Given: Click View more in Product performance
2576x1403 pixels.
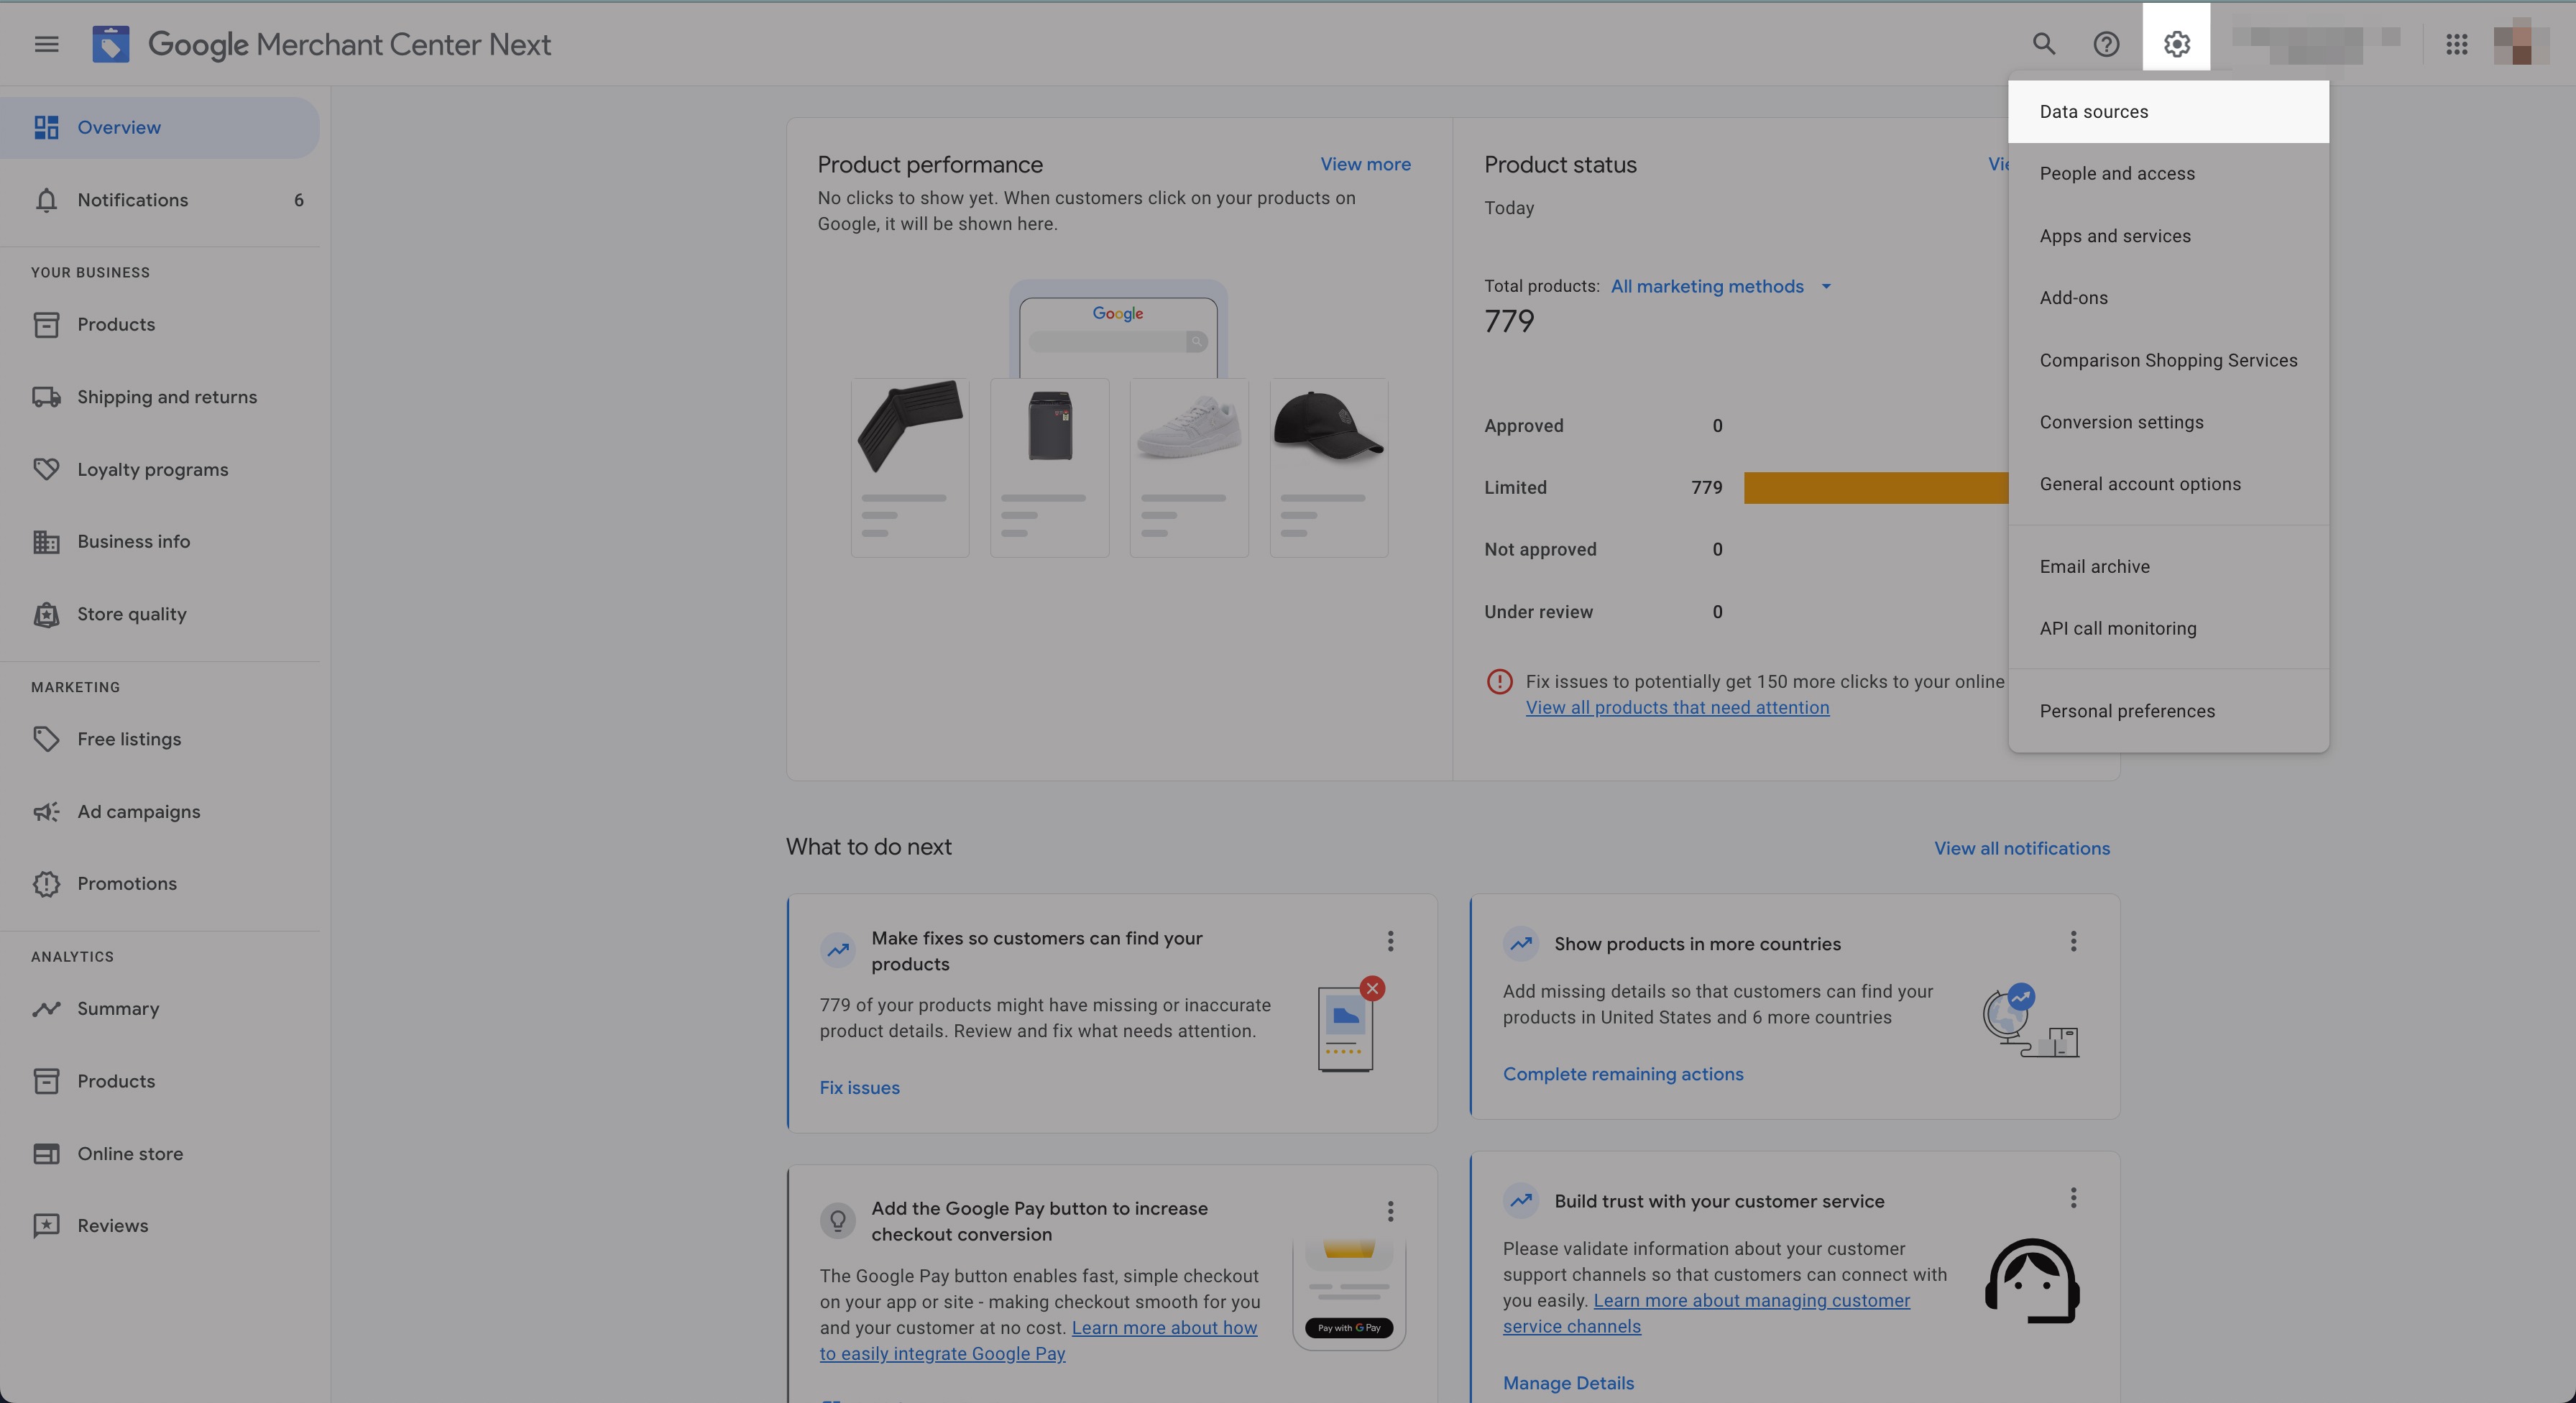Looking at the screenshot, I should pos(1365,164).
